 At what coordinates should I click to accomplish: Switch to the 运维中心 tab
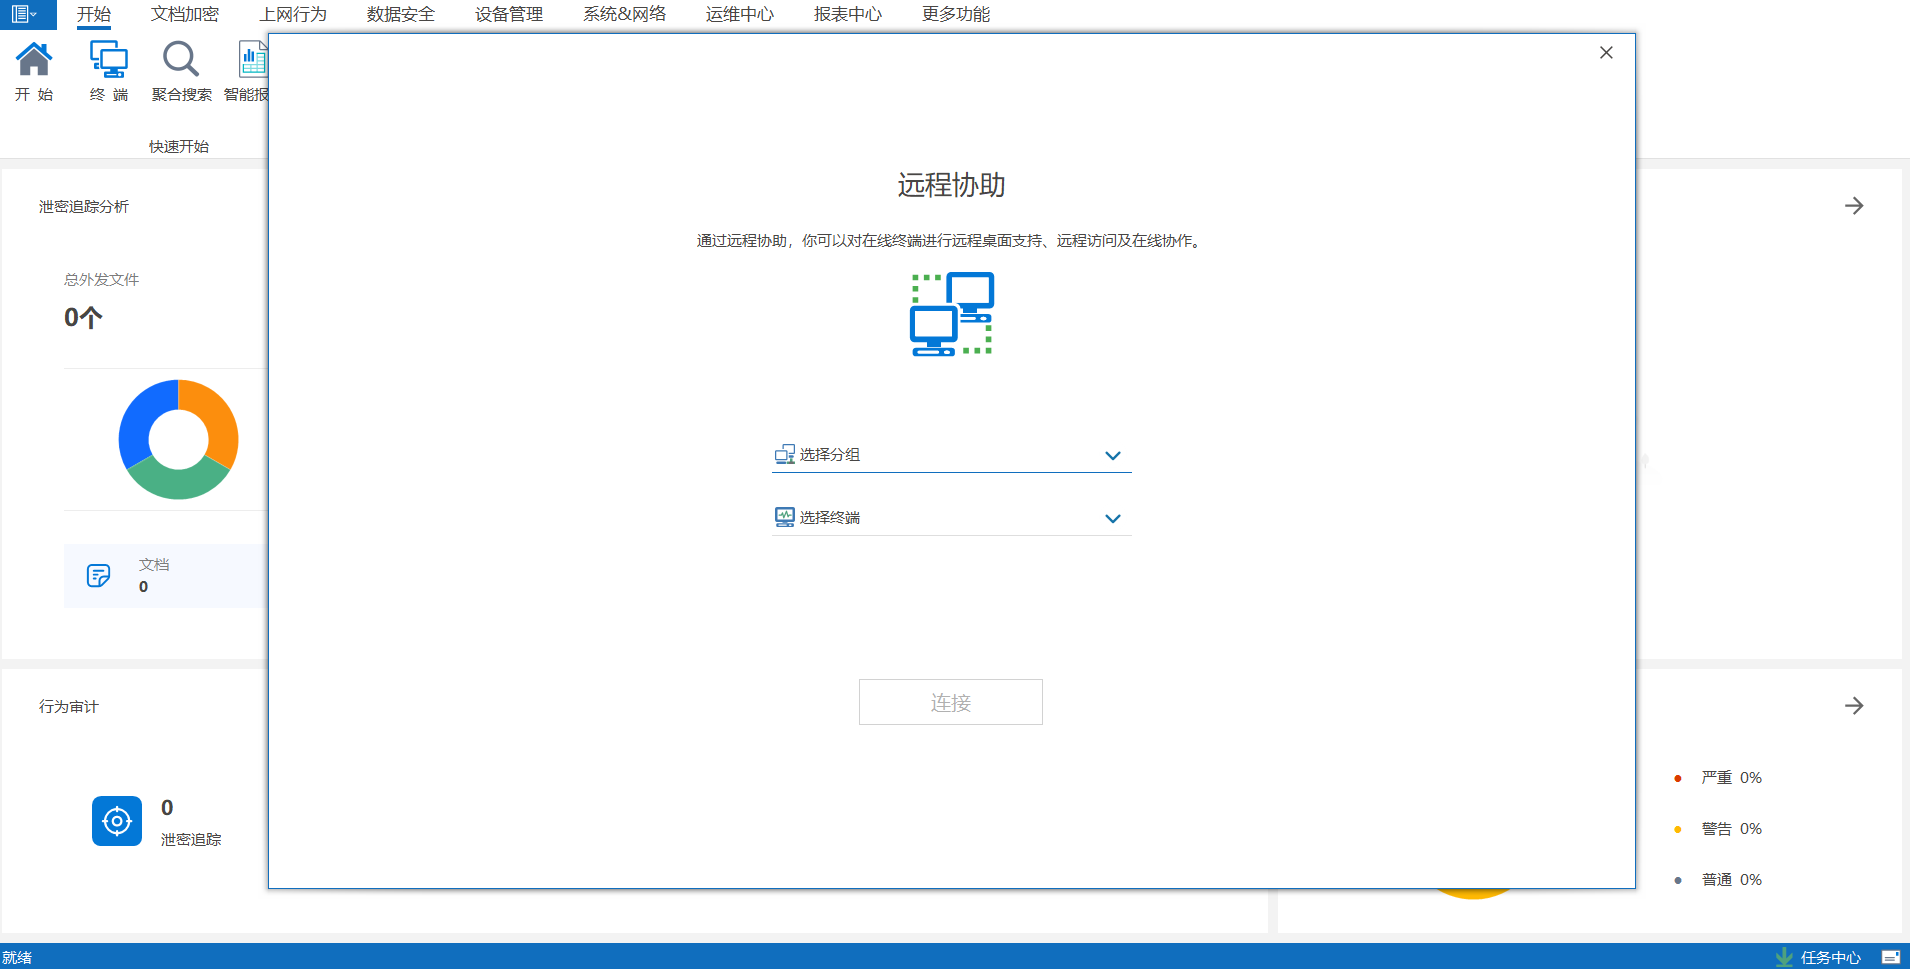[x=739, y=14]
